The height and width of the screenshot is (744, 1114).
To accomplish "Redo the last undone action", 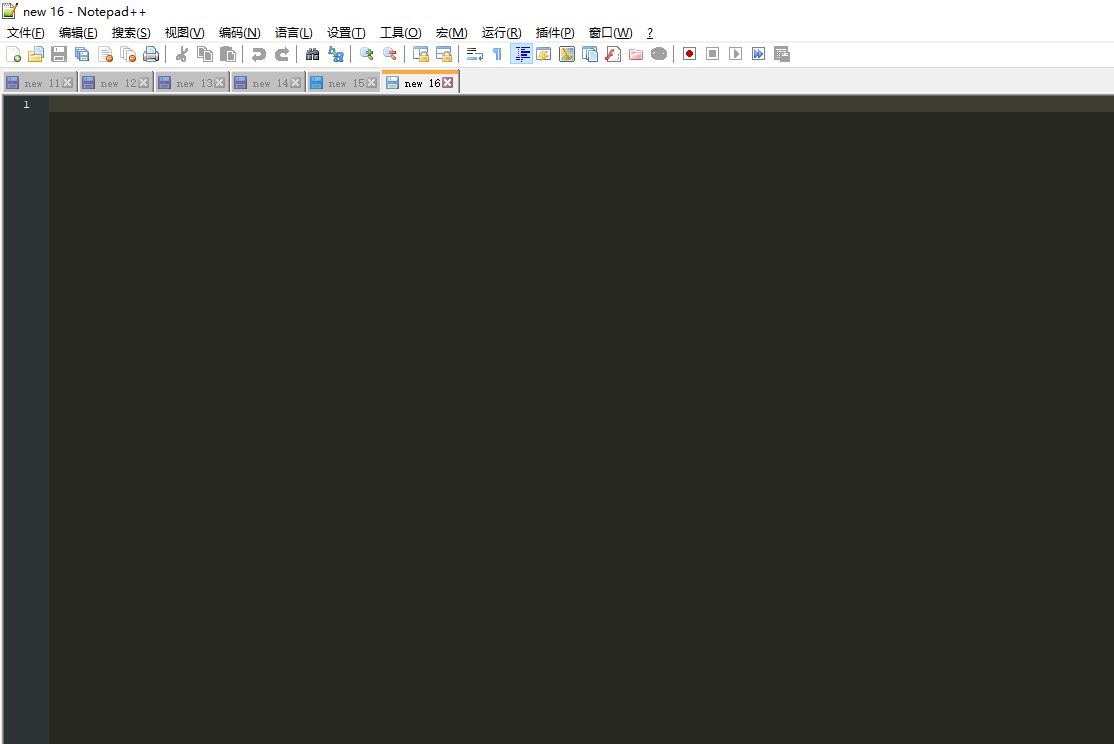I will pos(282,54).
